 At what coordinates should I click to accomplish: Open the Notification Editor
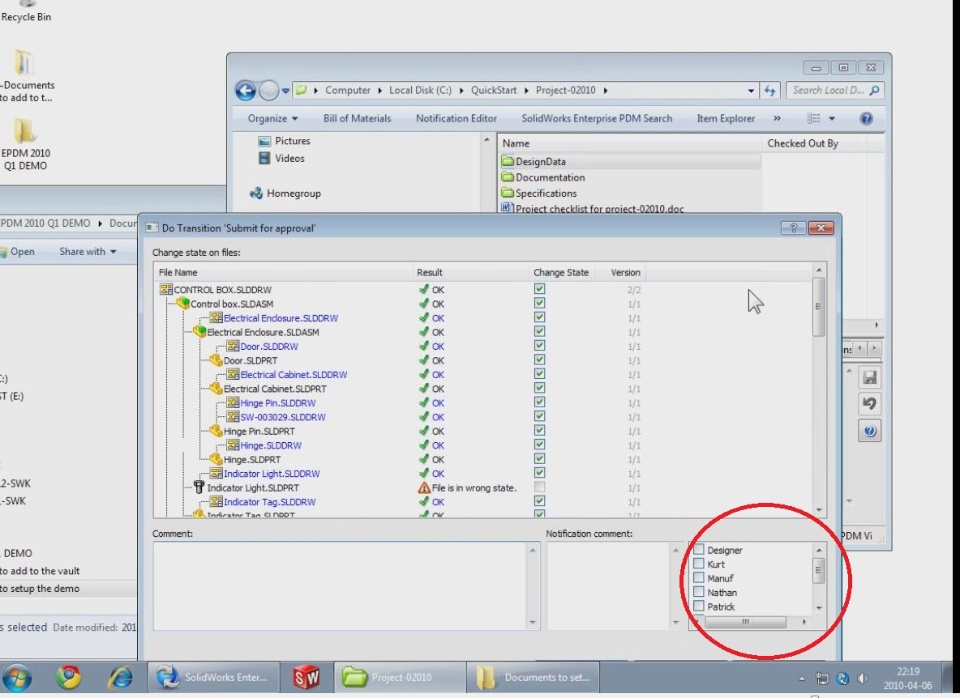point(456,119)
